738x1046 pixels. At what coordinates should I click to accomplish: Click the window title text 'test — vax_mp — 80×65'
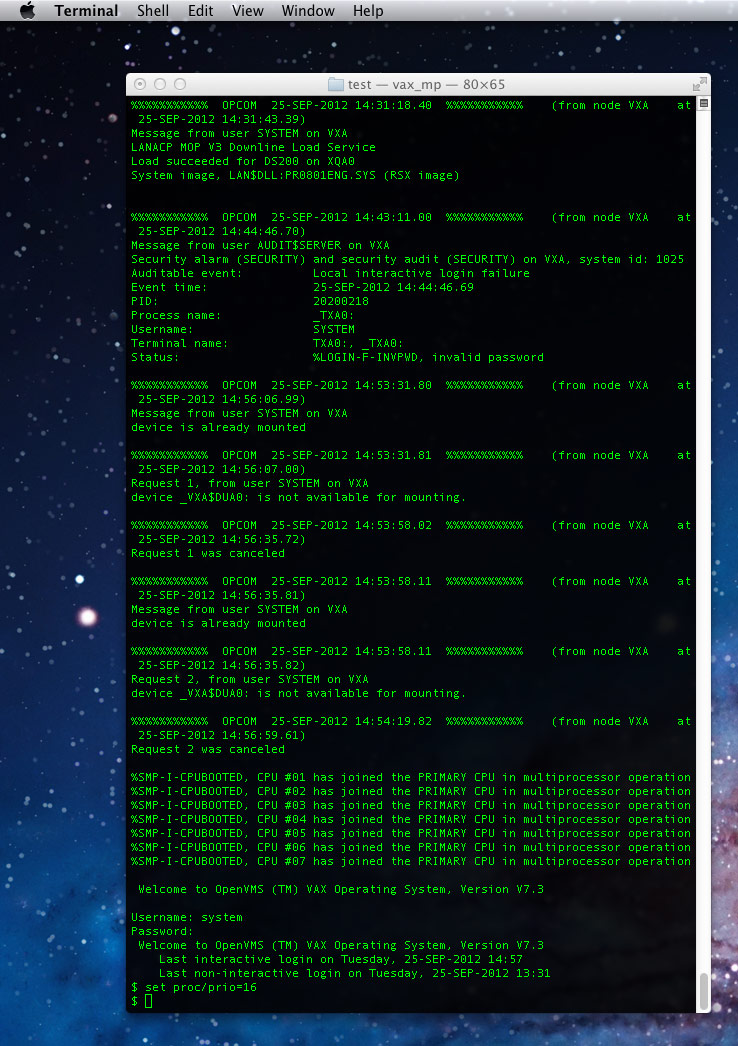coord(426,85)
